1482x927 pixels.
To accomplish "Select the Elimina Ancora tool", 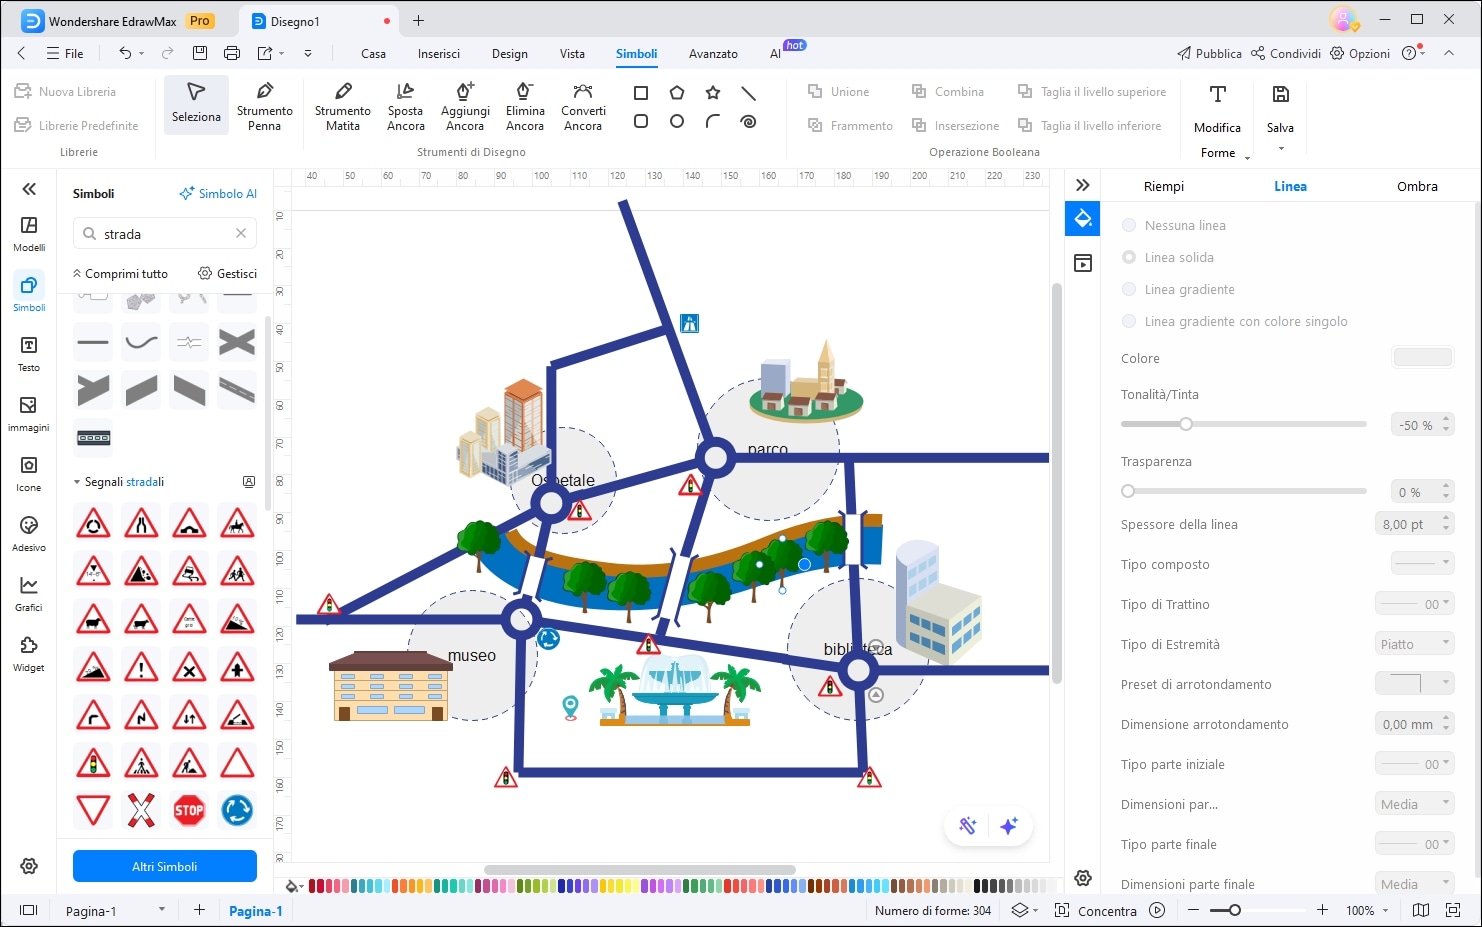I will pos(525,105).
